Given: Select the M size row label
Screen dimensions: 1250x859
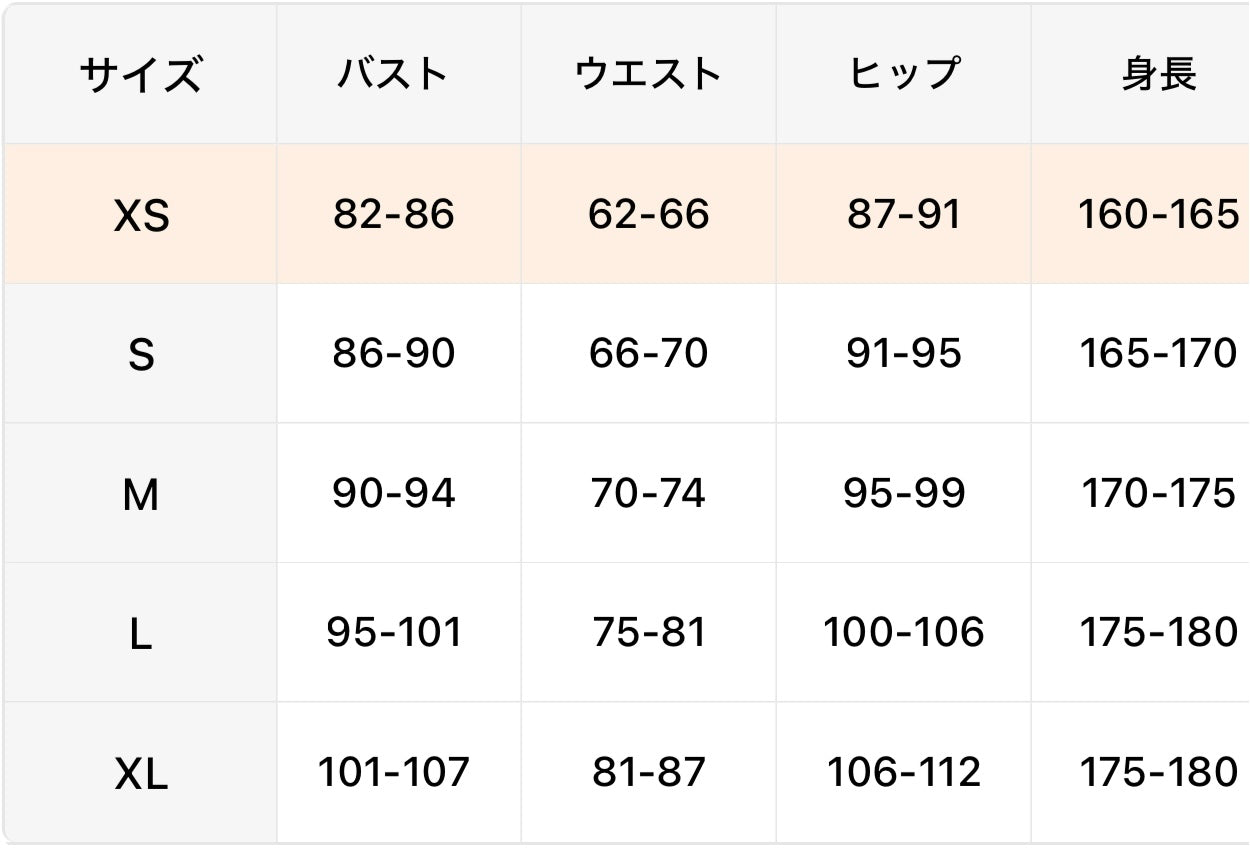Looking at the screenshot, I should [141, 494].
